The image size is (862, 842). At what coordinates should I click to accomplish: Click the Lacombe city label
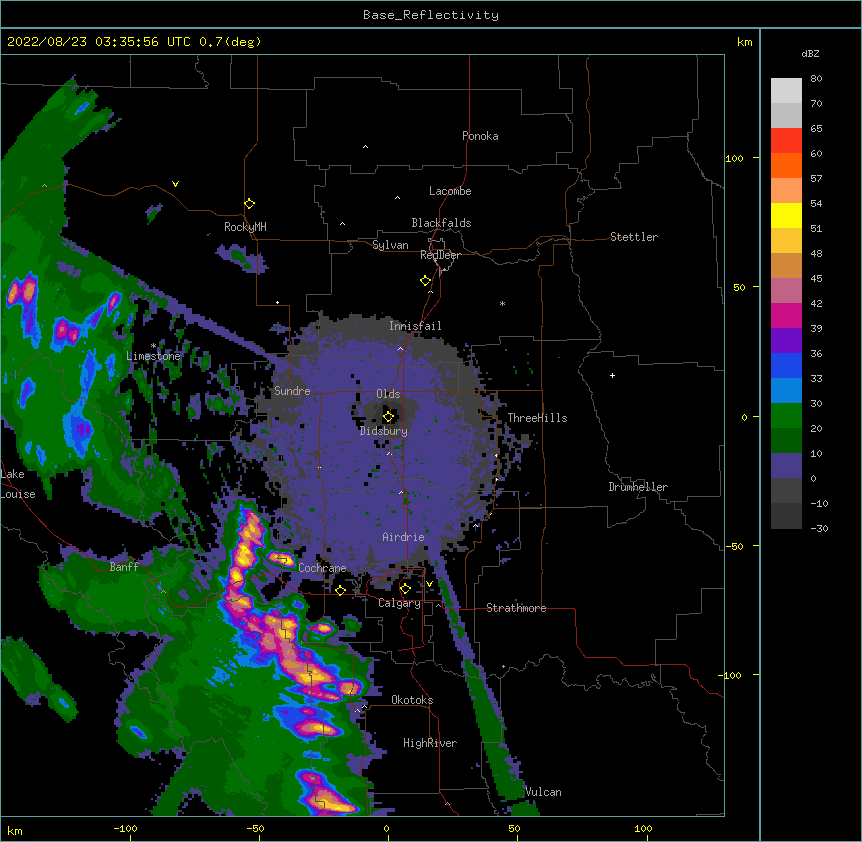[450, 191]
